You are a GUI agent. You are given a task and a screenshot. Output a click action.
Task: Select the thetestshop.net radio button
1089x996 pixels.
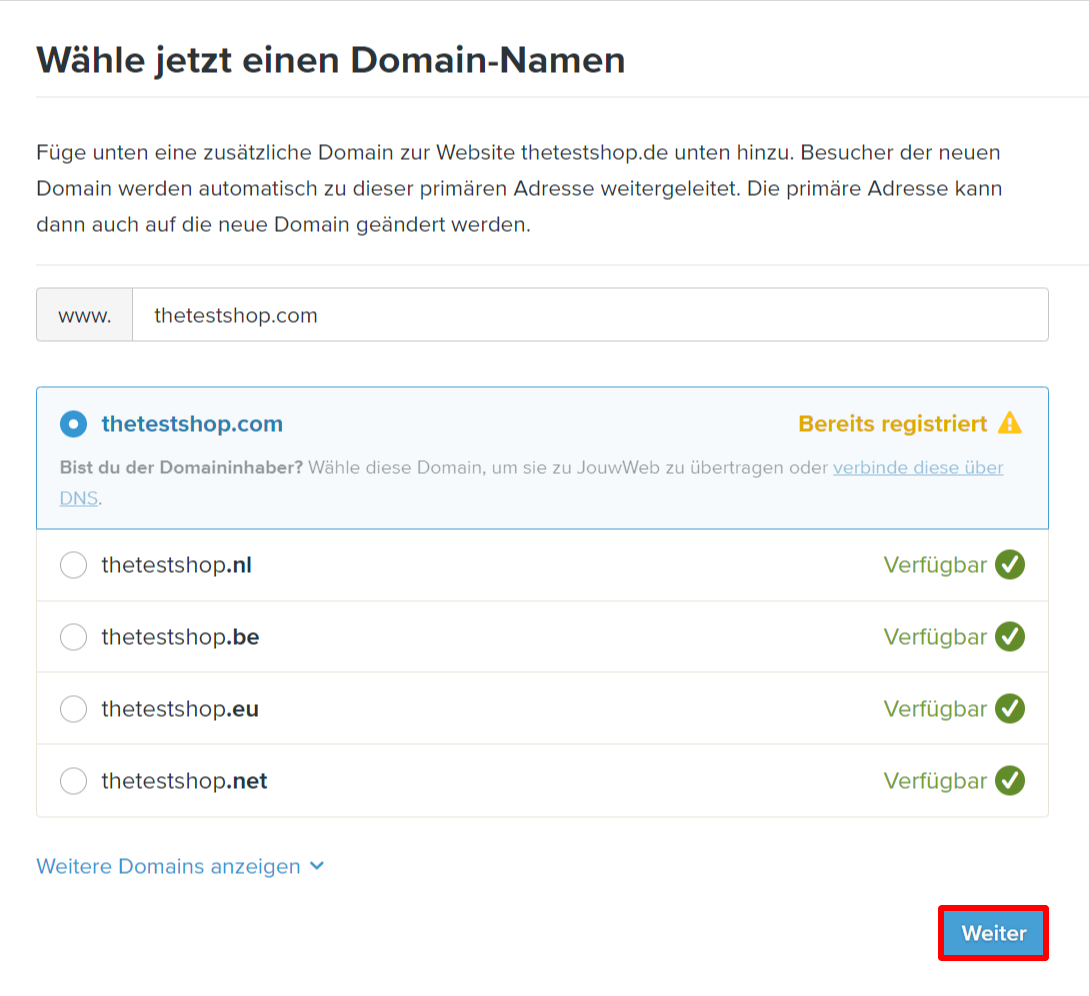[x=73, y=781]
